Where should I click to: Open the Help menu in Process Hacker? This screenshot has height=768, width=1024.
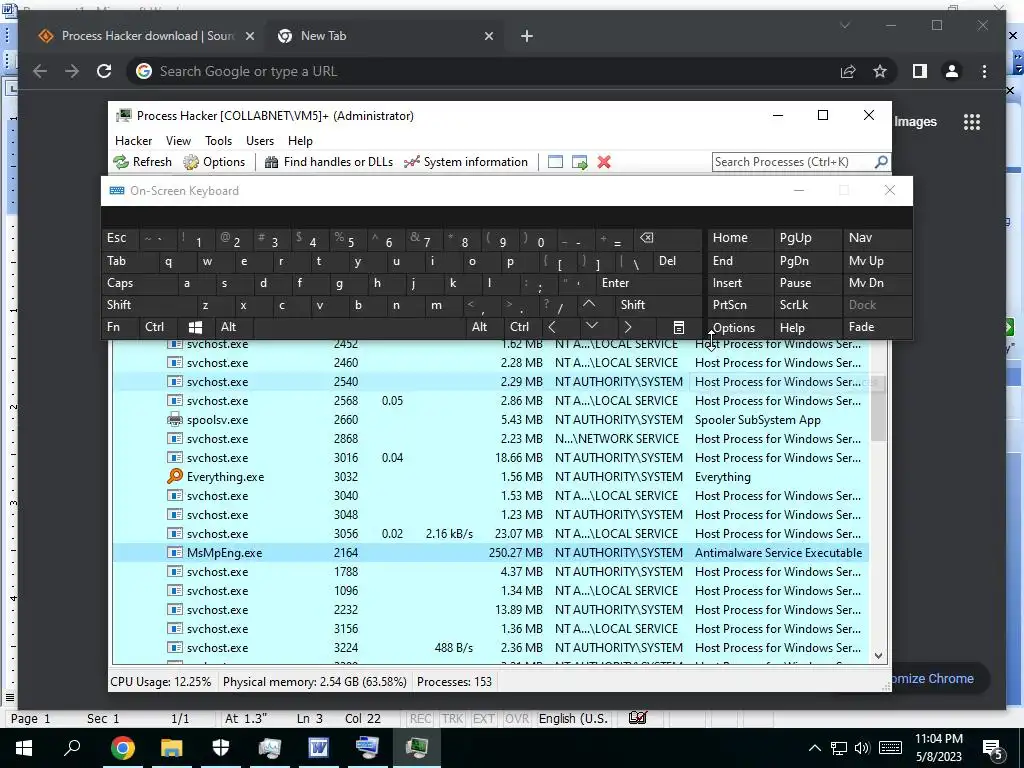point(300,141)
